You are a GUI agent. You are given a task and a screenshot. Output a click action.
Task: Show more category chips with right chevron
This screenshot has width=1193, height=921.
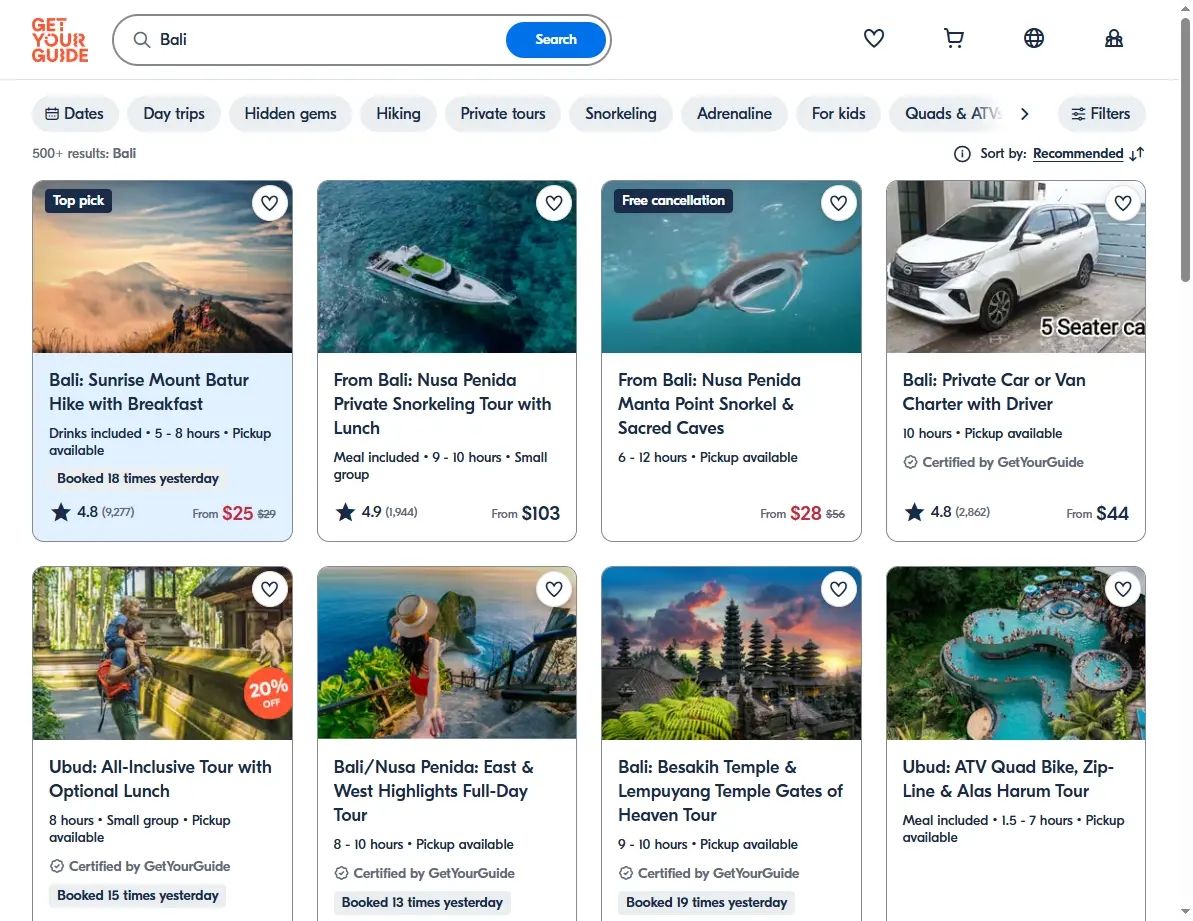click(1025, 114)
